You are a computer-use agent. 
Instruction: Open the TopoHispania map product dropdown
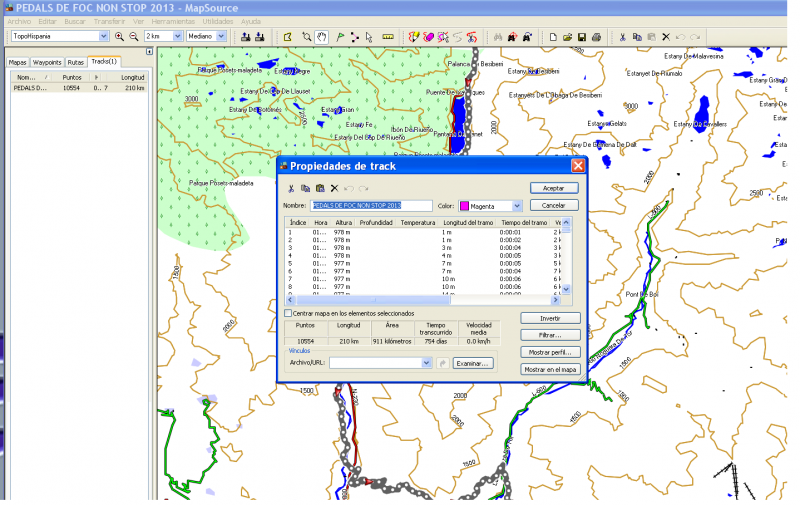coord(104,36)
